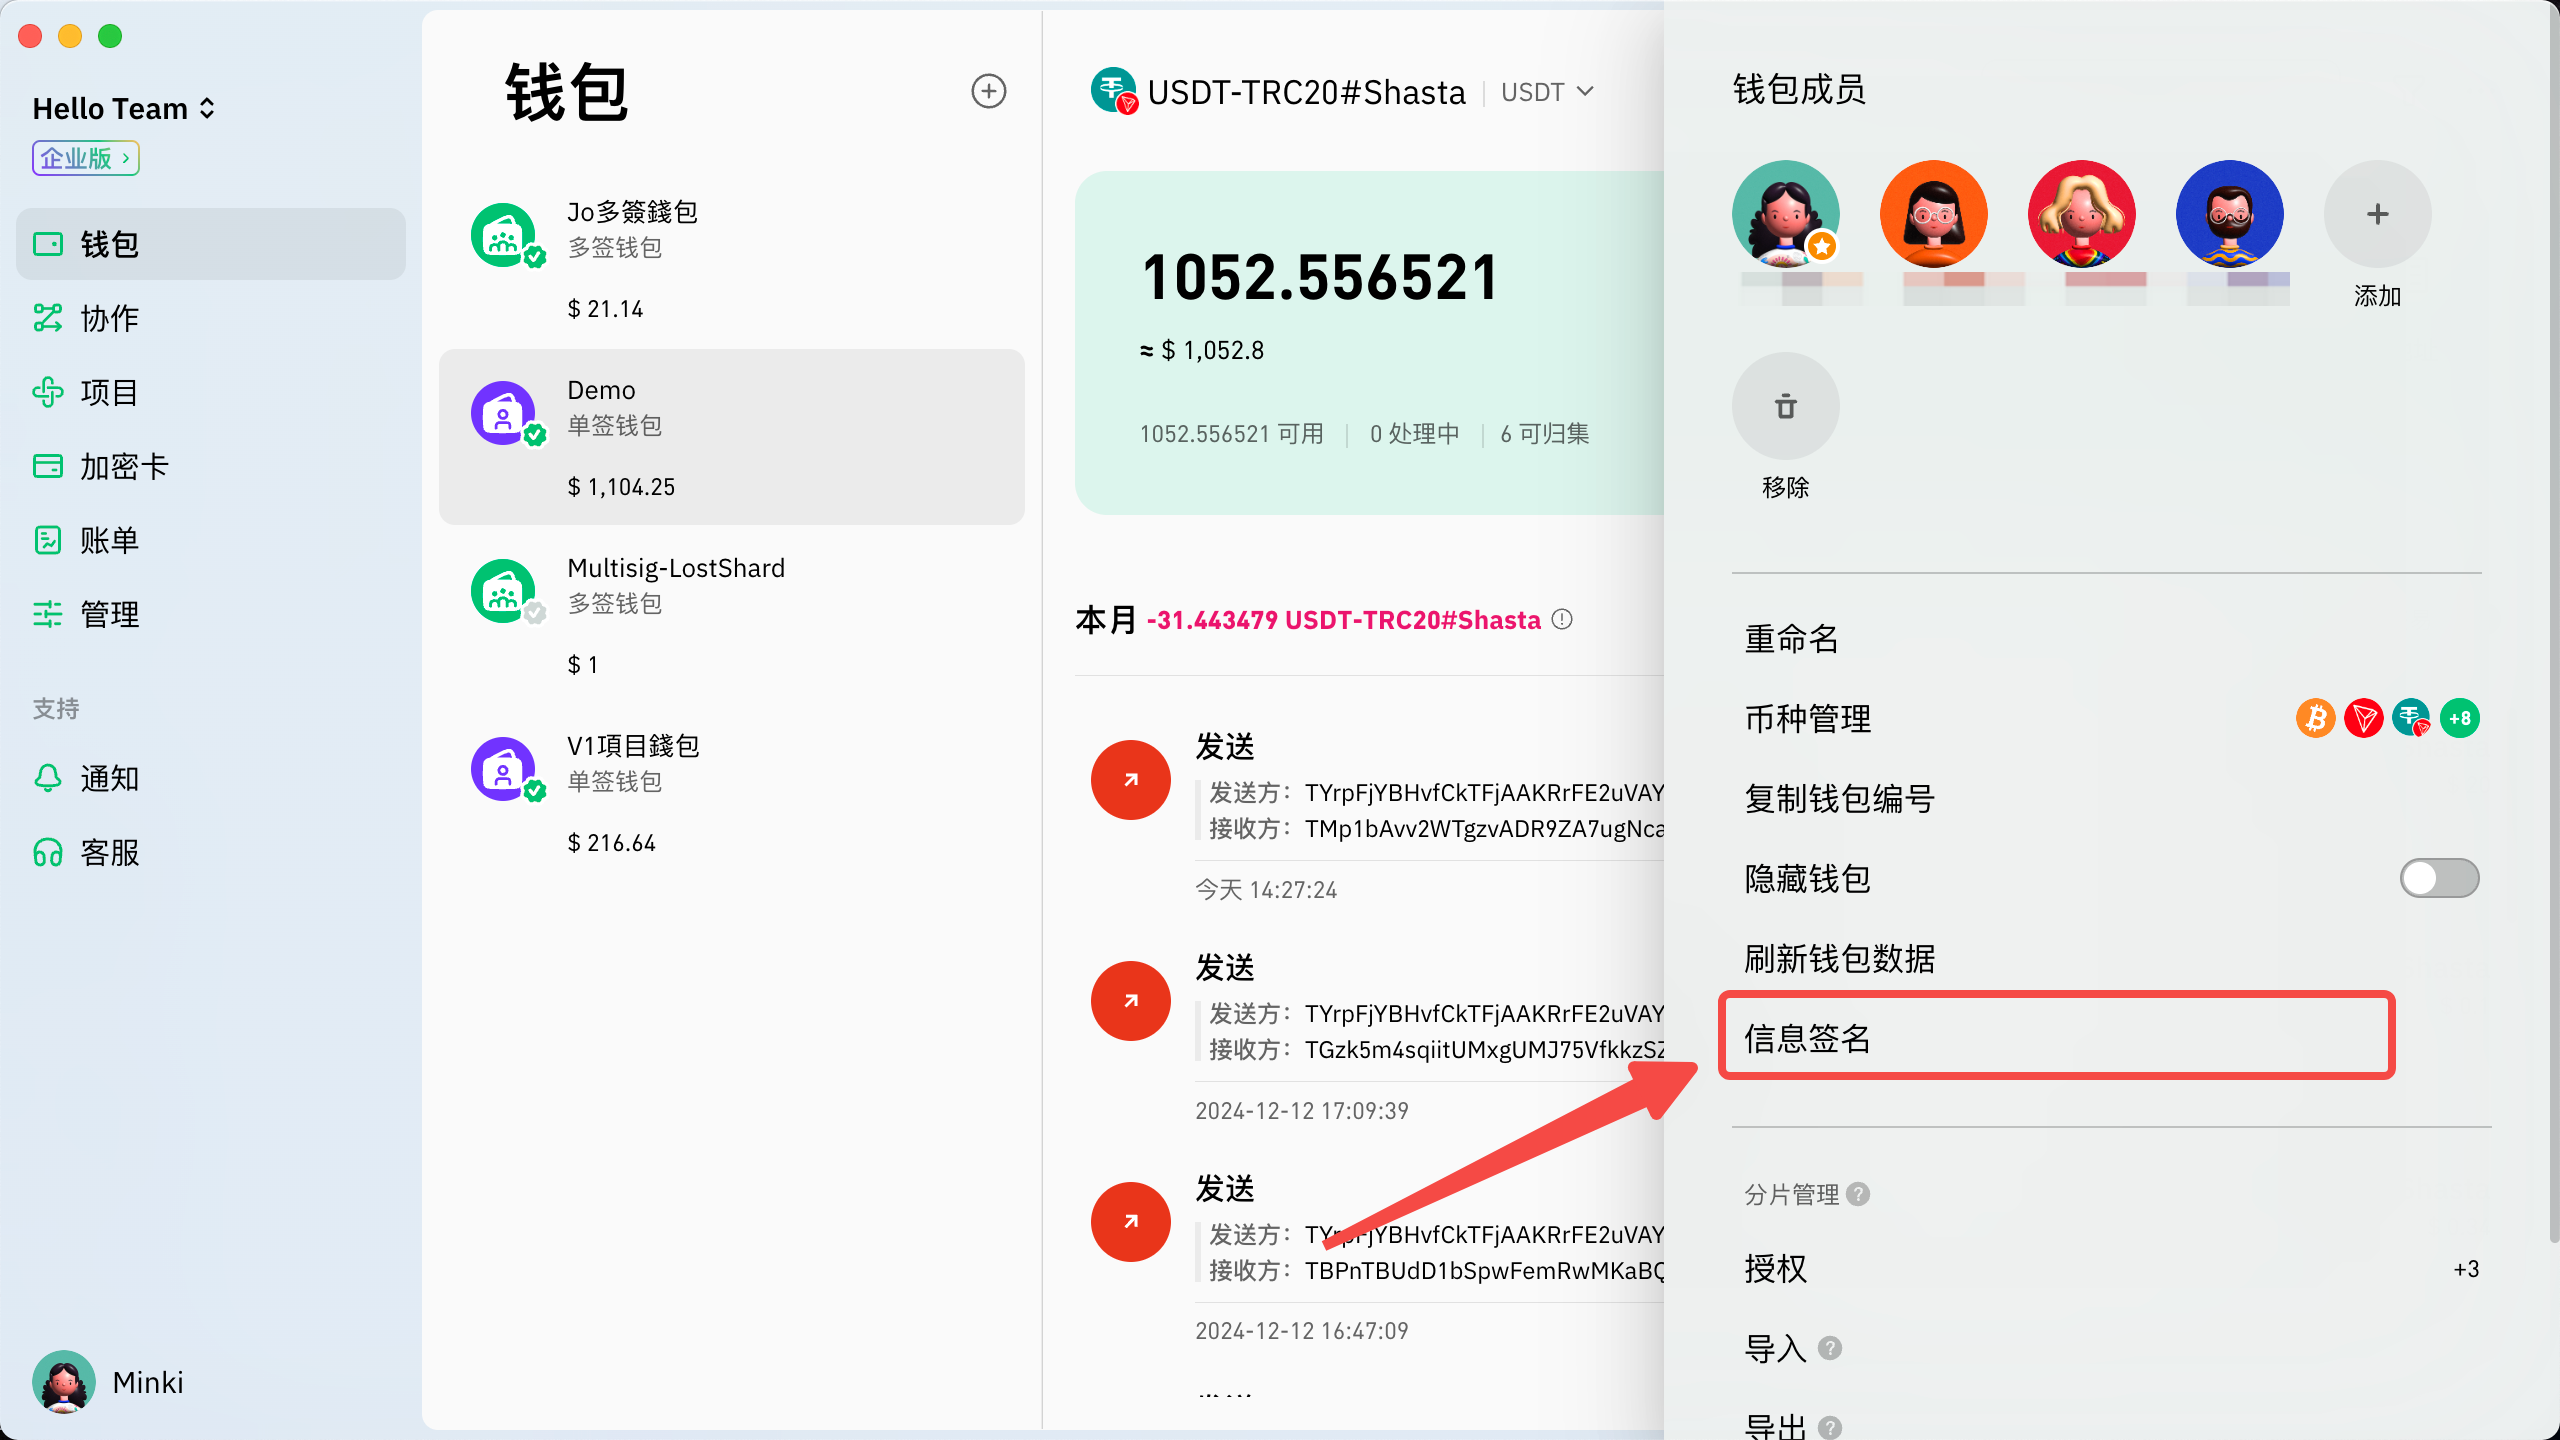Click the +8 more coins badge
Screen dimensions: 2560x1440
[x=2459, y=718]
